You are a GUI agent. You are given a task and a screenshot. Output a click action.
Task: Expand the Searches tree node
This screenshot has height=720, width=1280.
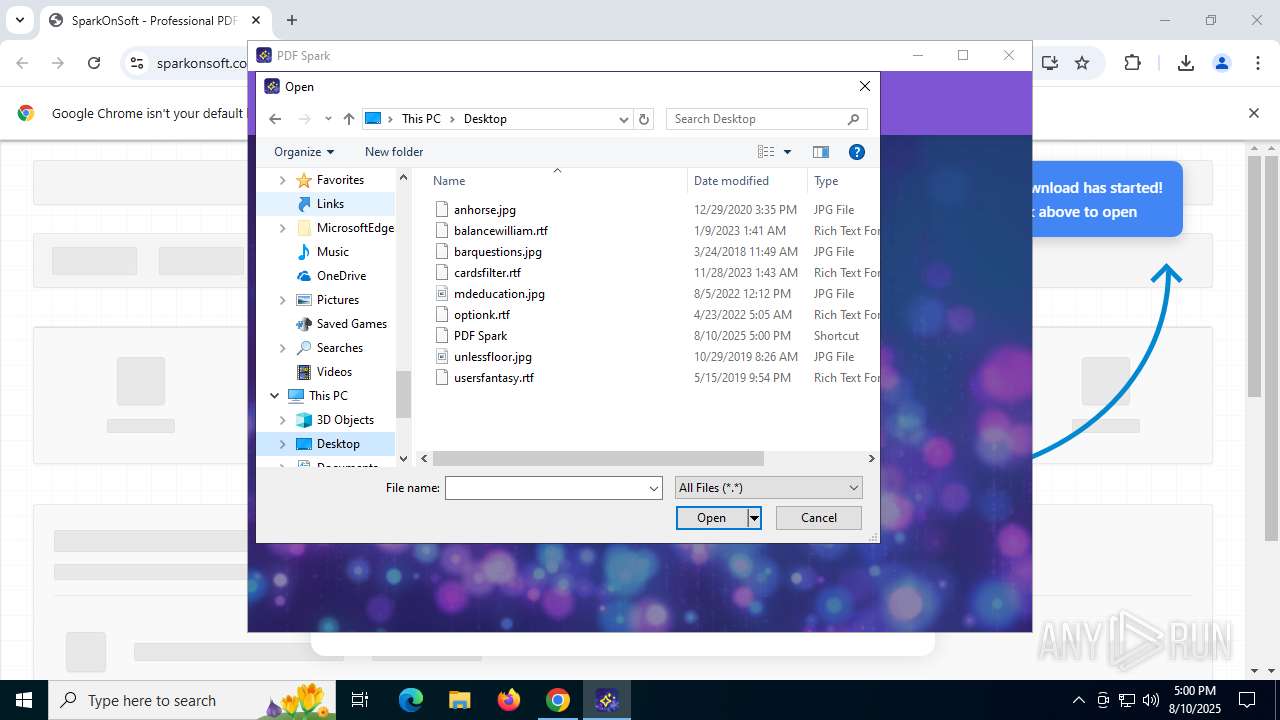(x=282, y=348)
